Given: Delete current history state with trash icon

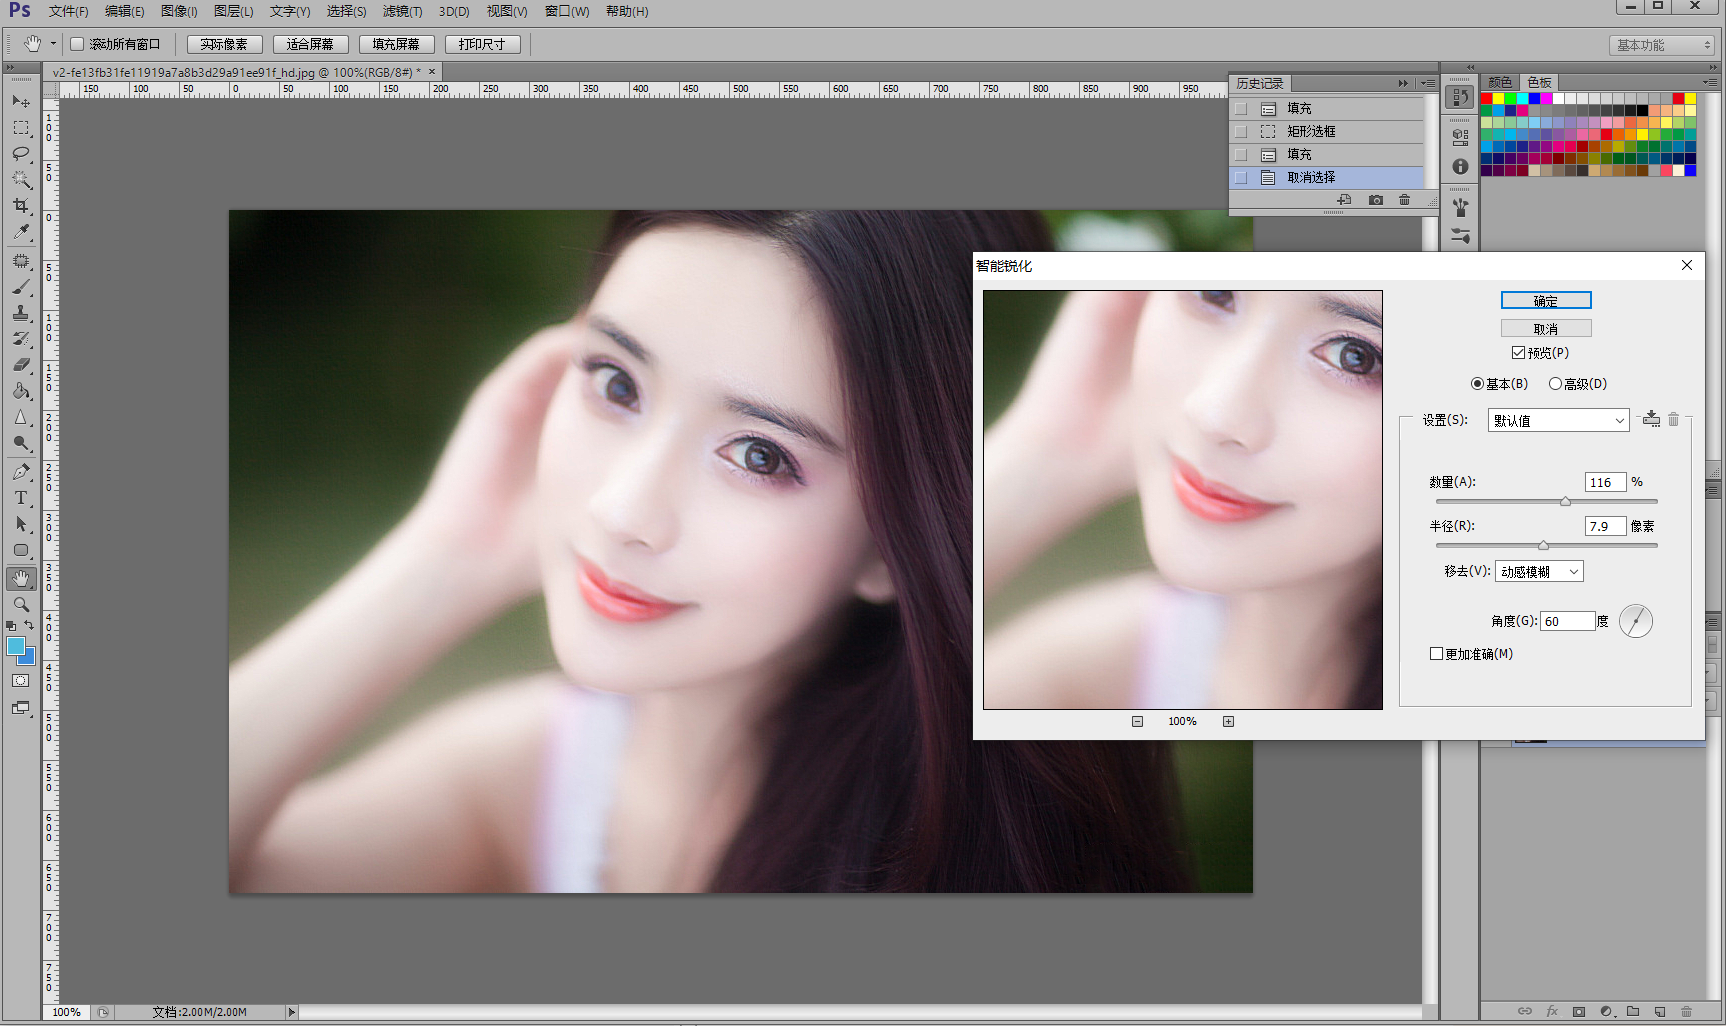Looking at the screenshot, I should 1404,200.
